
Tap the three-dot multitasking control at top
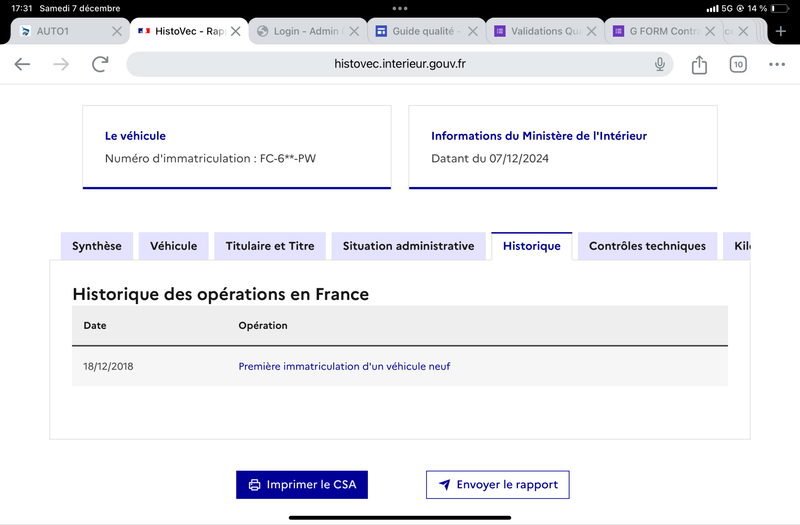(x=400, y=8)
